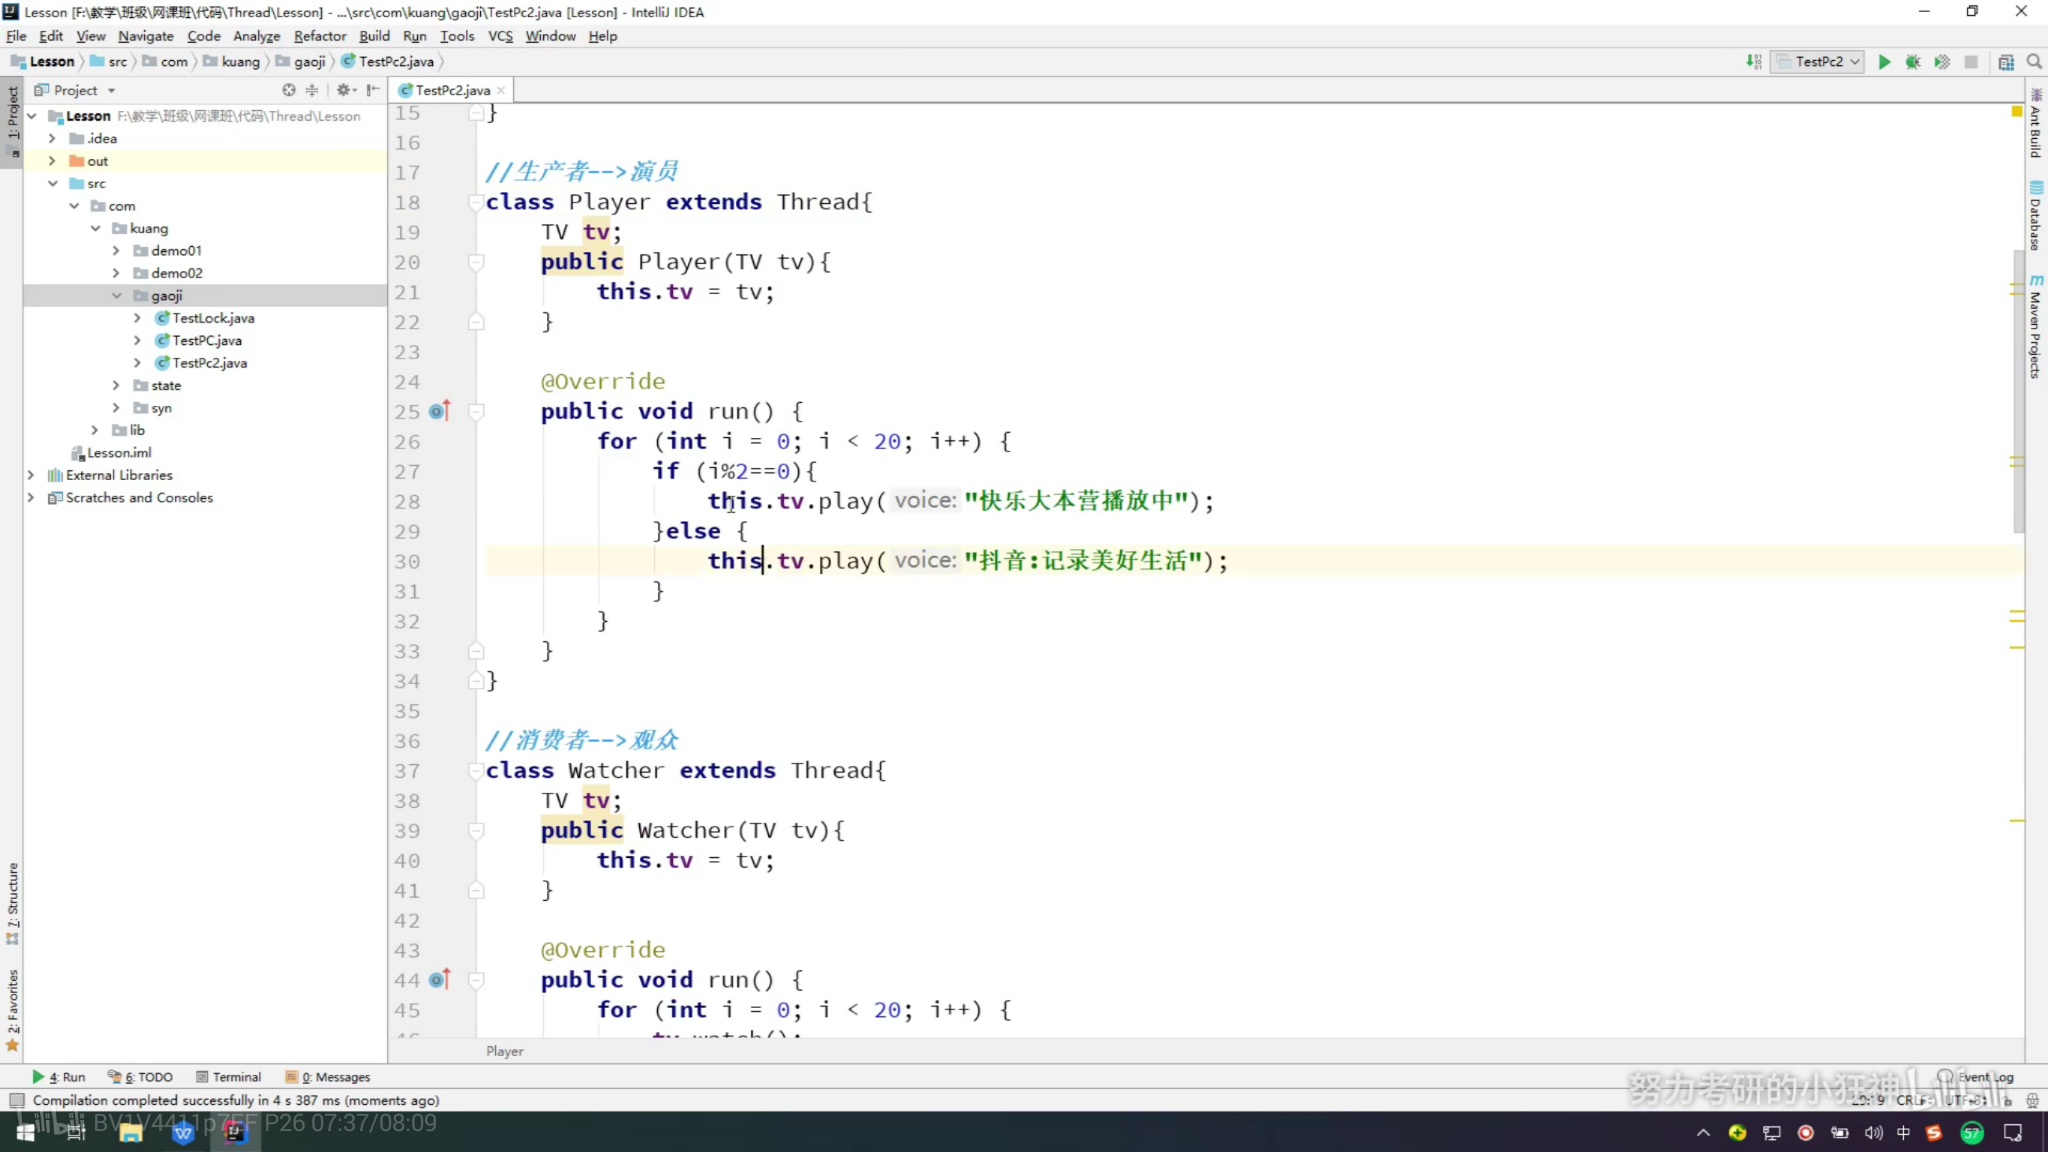This screenshot has height=1152, width=2048.
Task: Open the Refactor menu
Action: 319,36
